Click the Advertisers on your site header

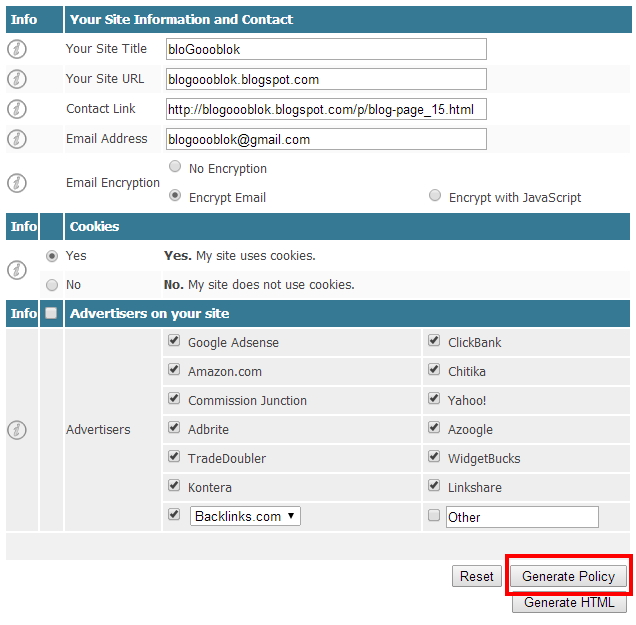click(149, 314)
